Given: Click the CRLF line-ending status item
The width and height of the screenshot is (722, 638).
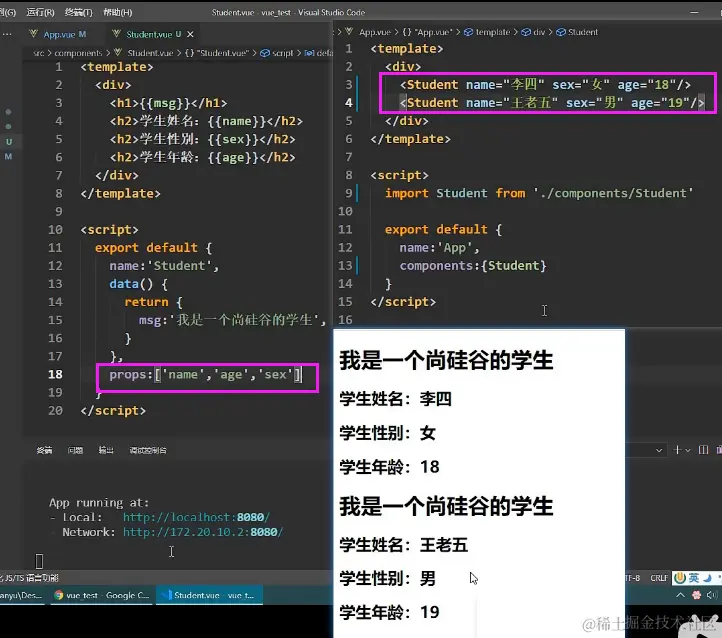Looking at the screenshot, I should [x=658, y=578].
